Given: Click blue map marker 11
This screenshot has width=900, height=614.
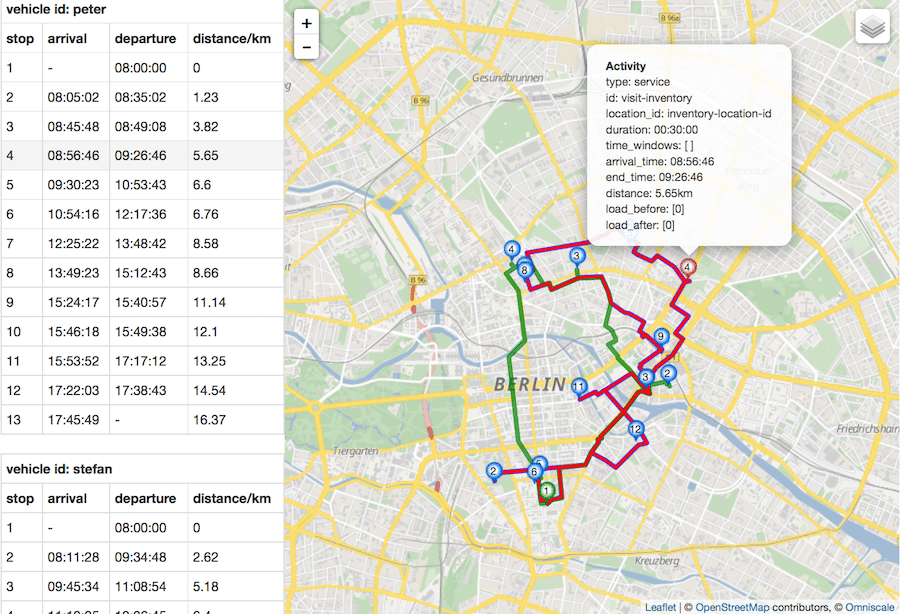Looking at the screenshot, I should 579,386.
